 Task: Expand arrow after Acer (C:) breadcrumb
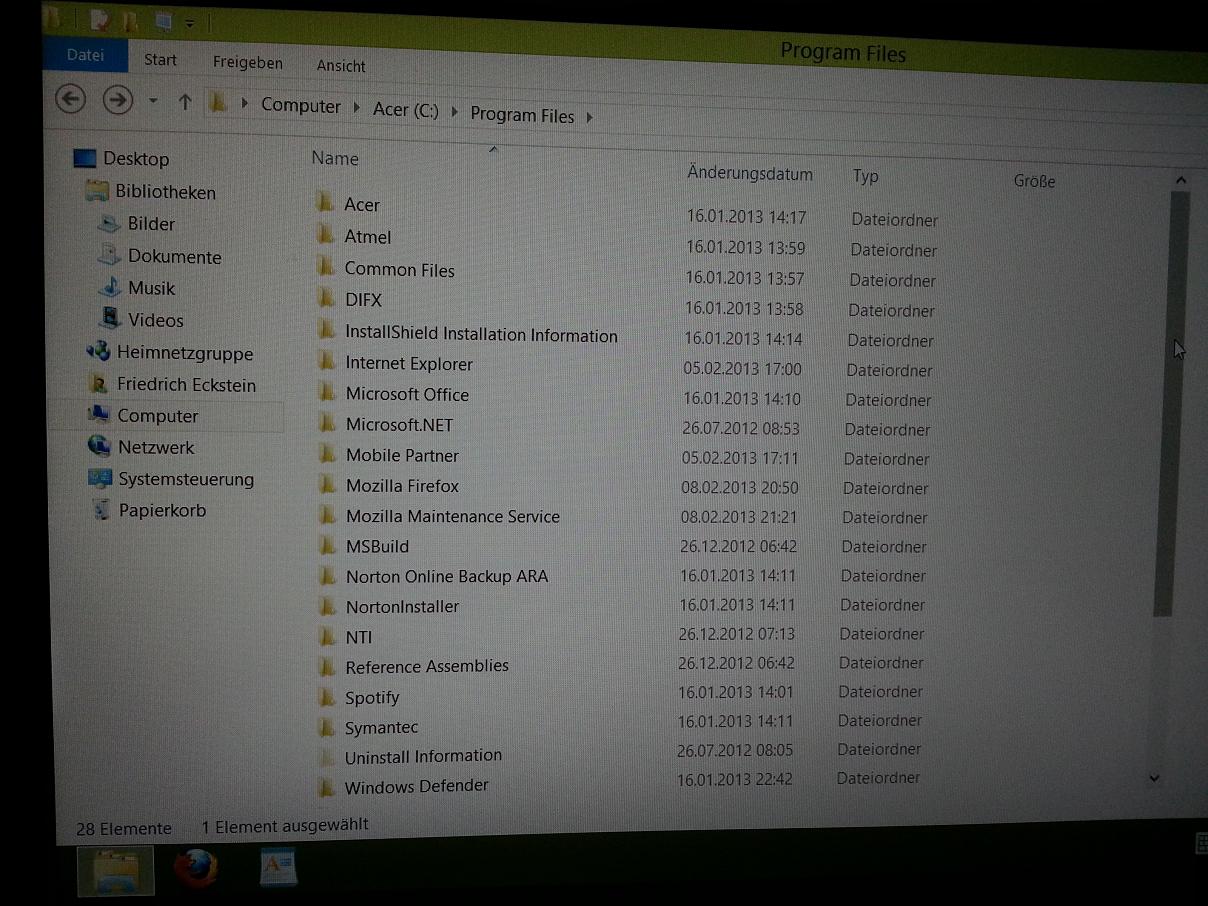[x=454, y=112]
